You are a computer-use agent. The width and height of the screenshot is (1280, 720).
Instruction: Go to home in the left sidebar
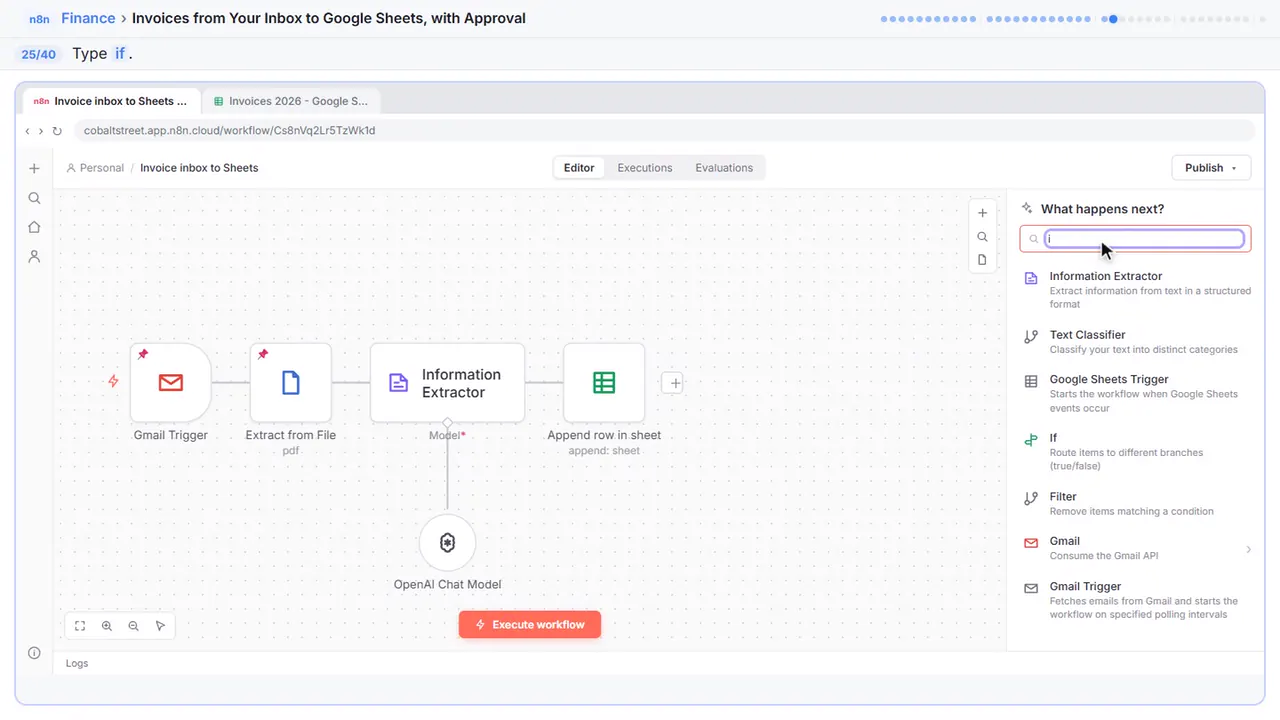(x=34, y=227)
